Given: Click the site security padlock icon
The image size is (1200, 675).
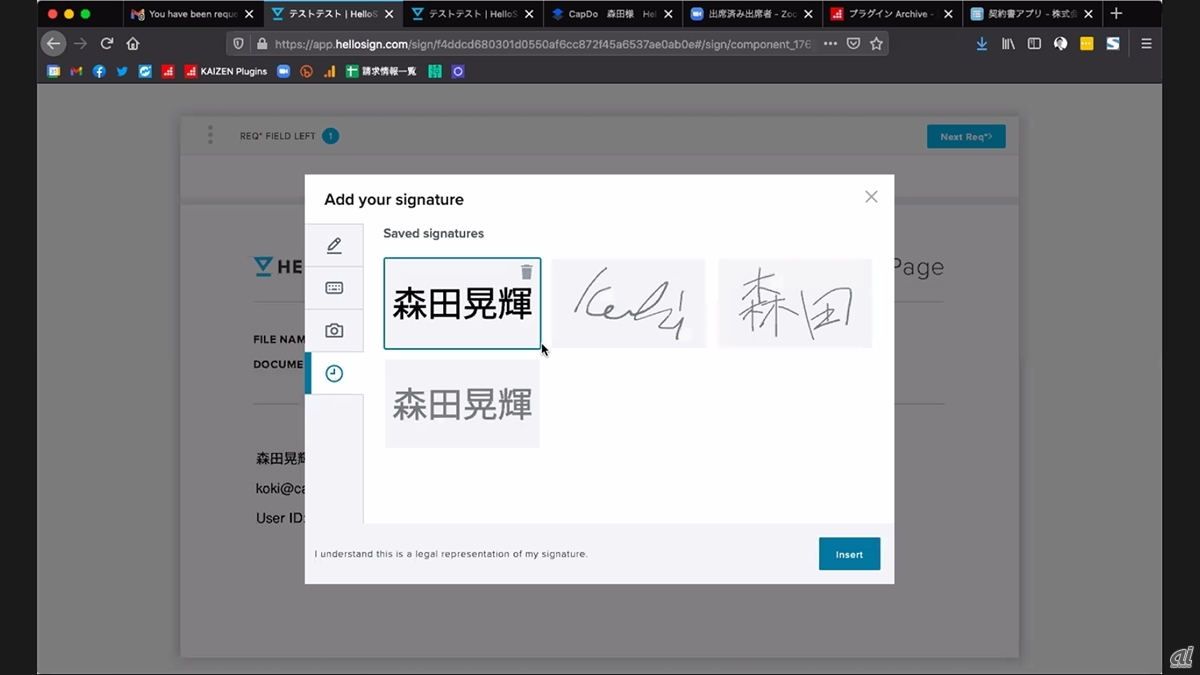Looking at the screenshot, I should pyautogui.click(x=262, y=44).
